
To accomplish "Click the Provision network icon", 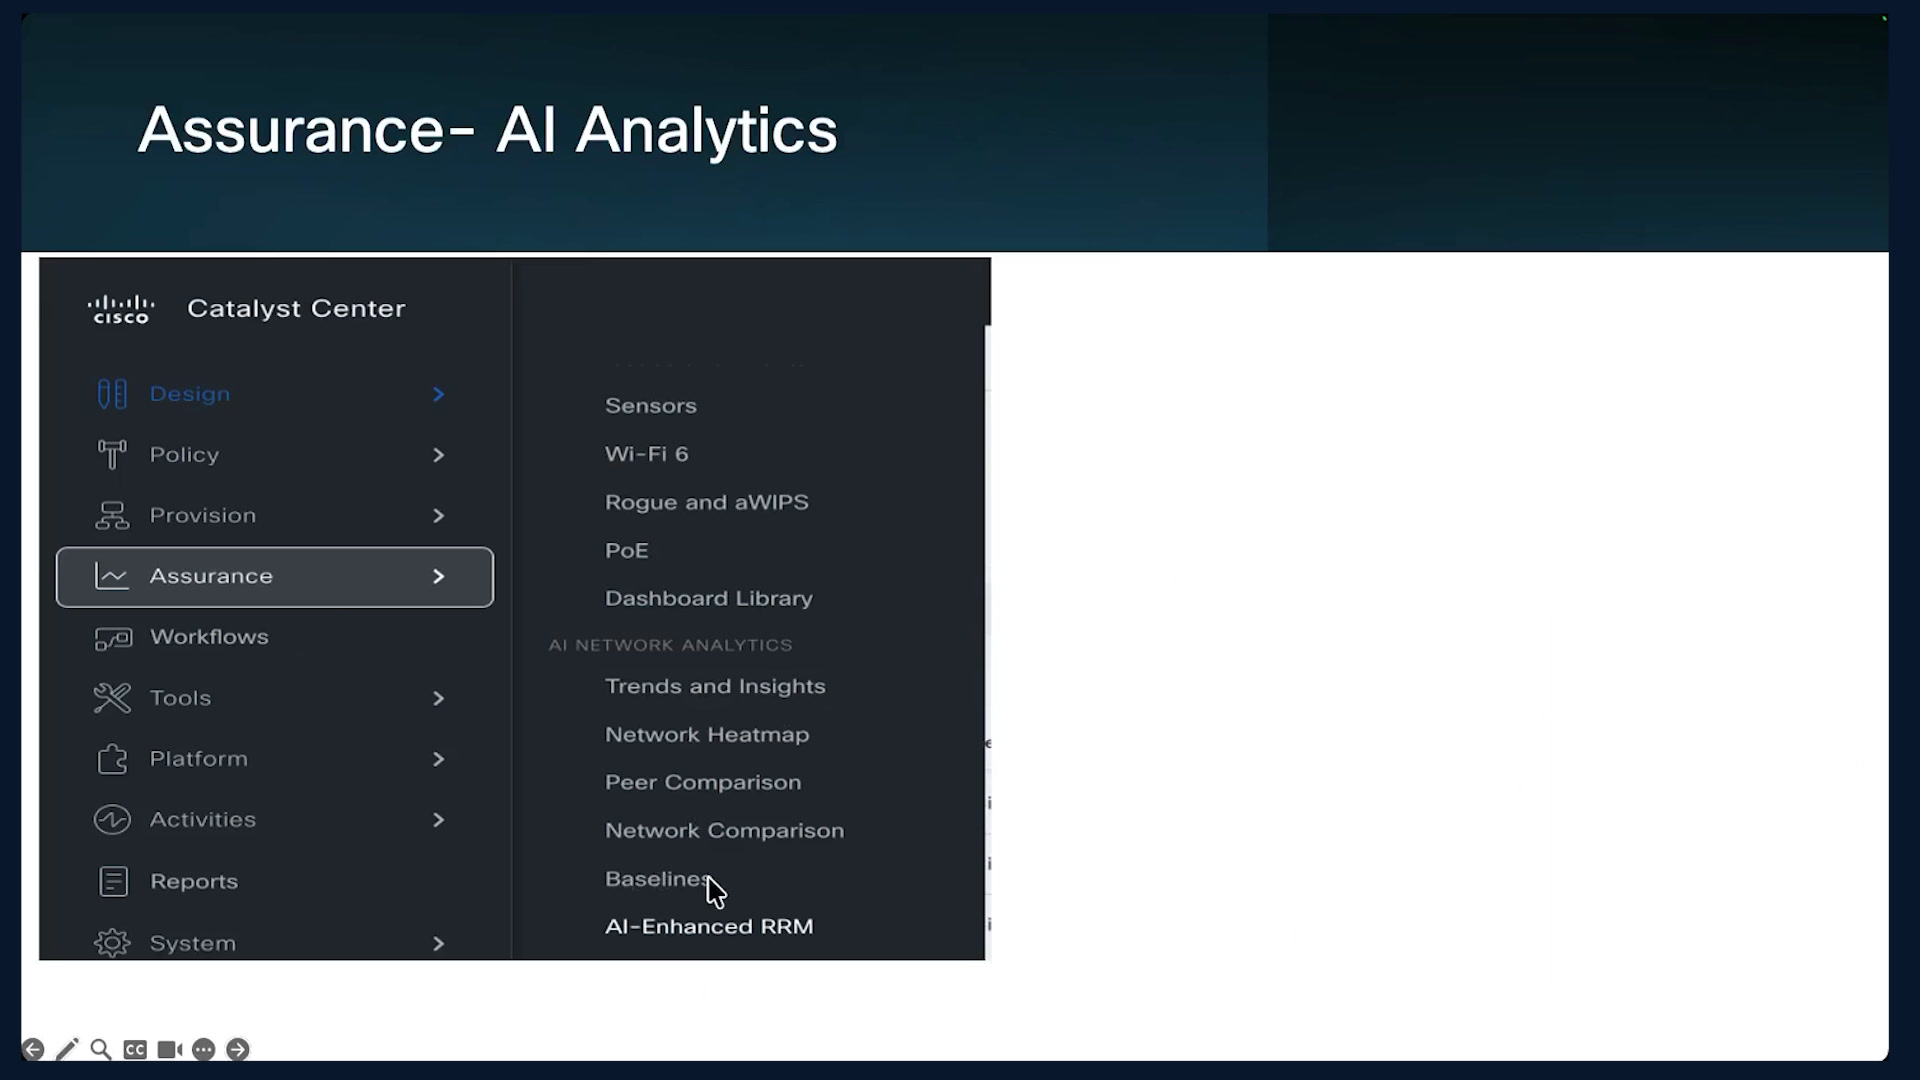I will click(x=112, y=516).
